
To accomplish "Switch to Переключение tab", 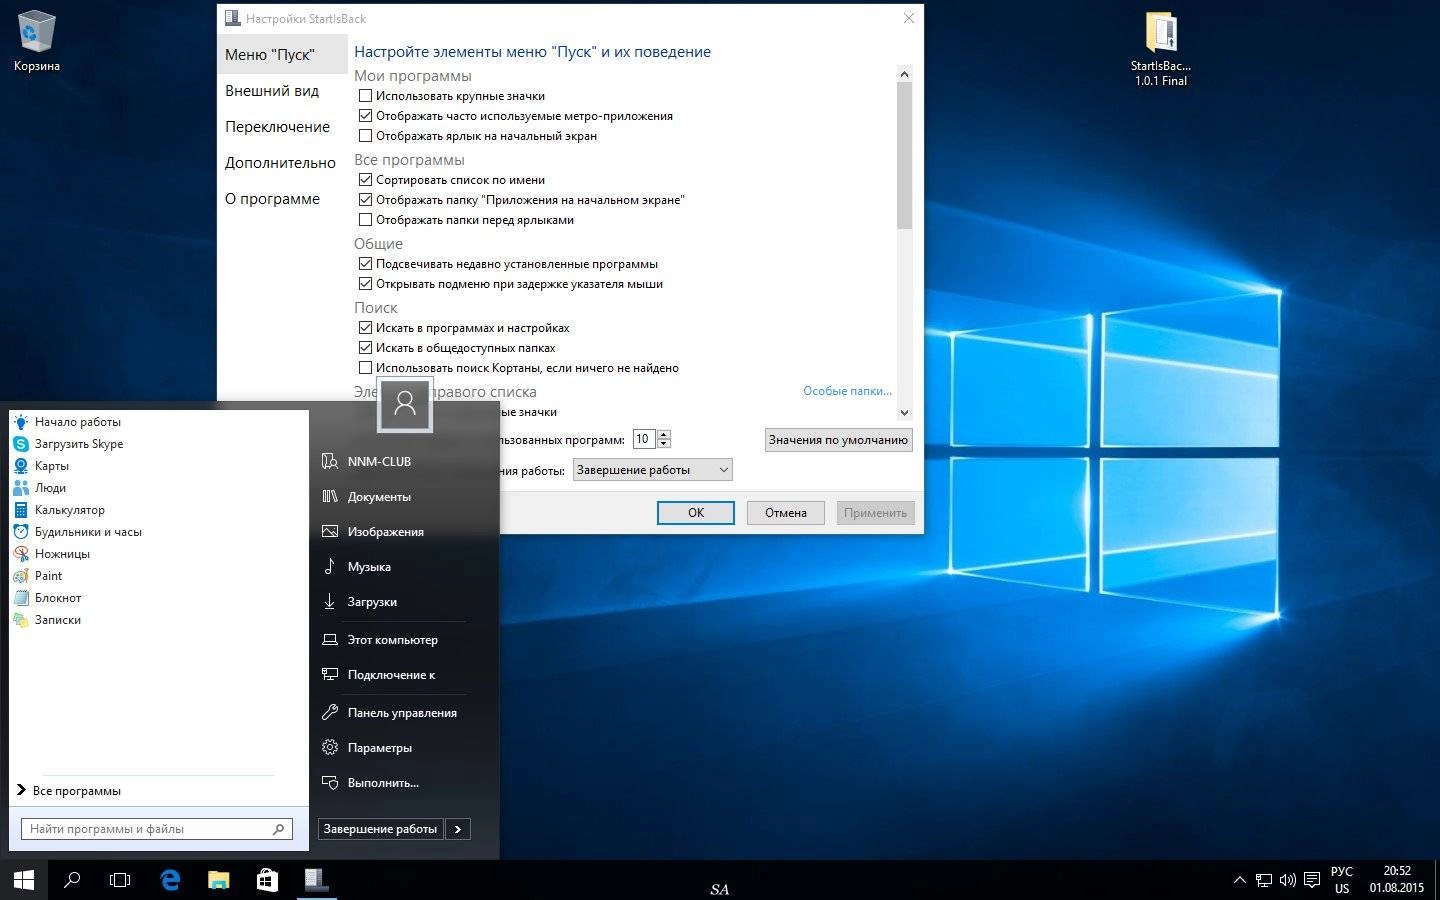I will [x=277, y=127].
